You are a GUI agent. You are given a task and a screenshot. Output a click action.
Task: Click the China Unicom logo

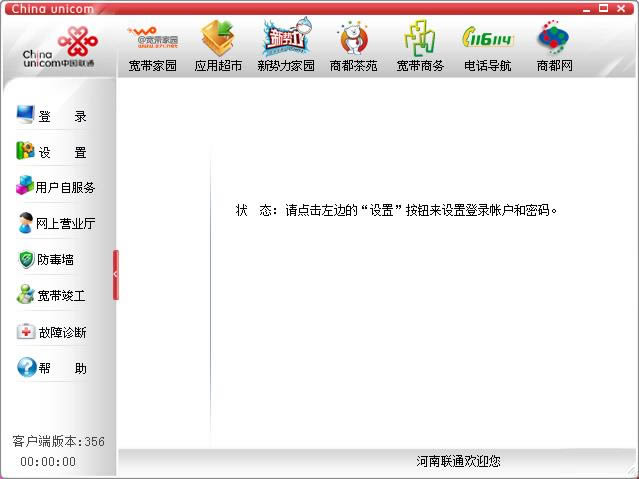point(60,47)
